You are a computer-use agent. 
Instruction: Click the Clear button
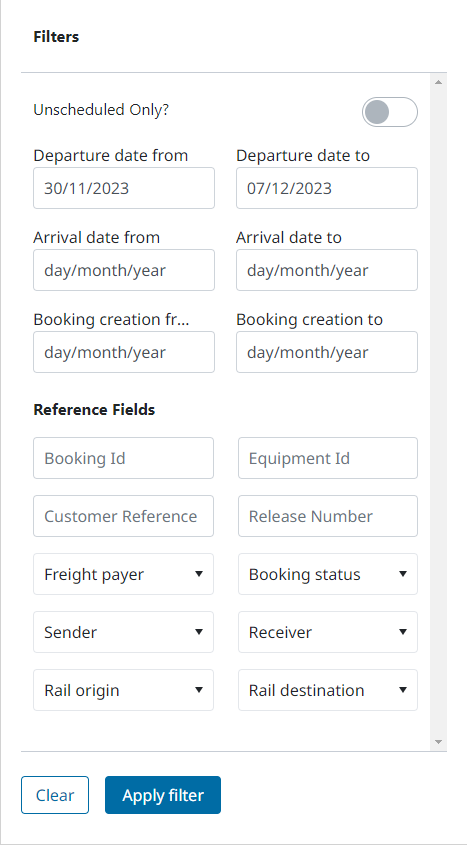55,795
